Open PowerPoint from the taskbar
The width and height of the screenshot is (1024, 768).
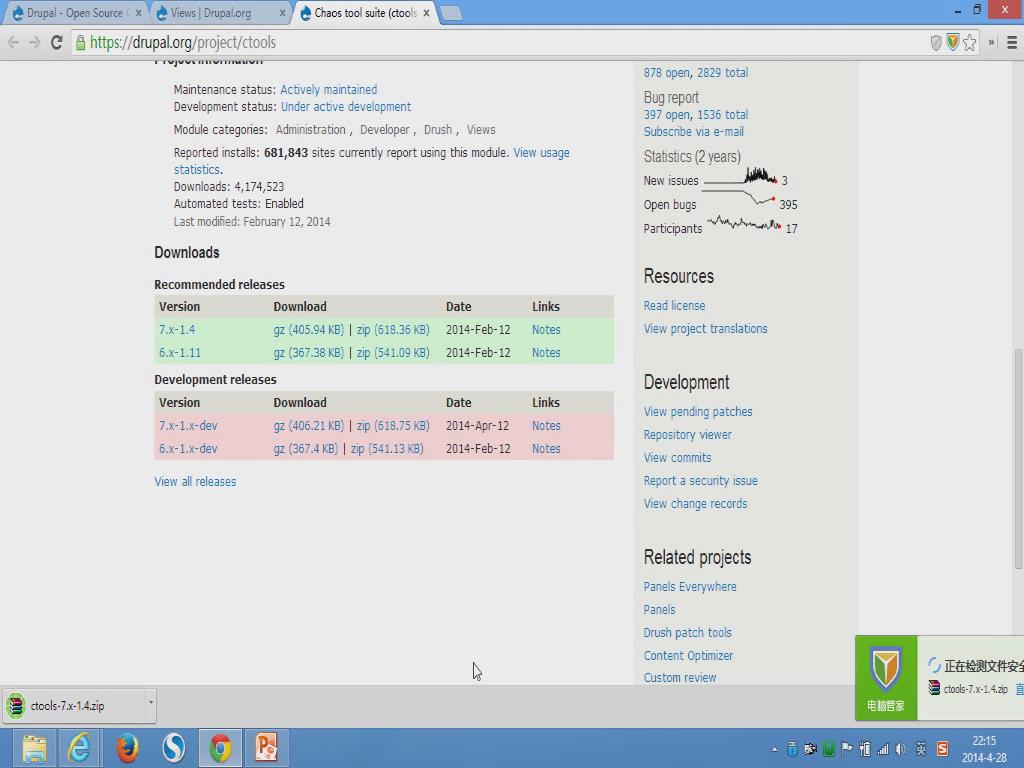[x=266, y=748]
